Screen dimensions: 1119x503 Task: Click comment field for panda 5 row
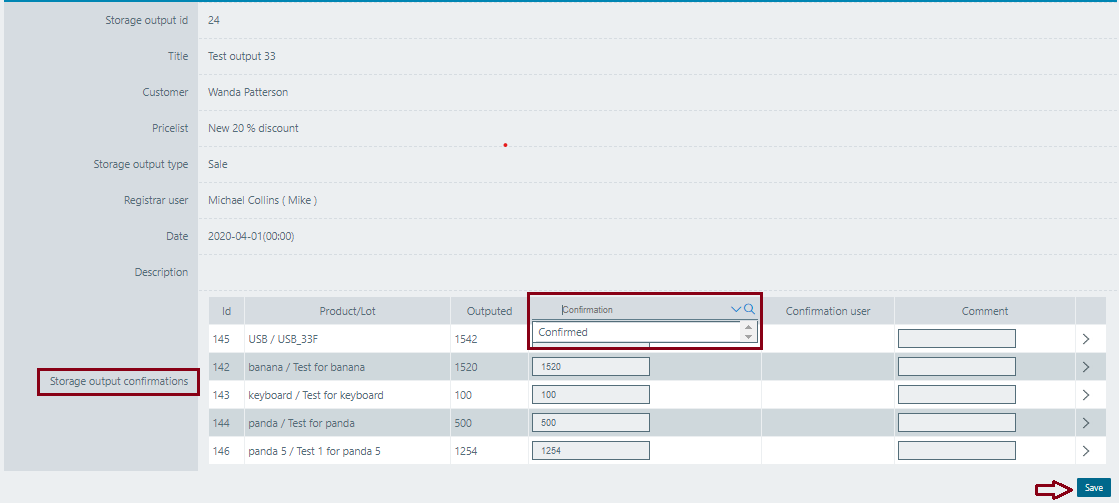tap(956, 451)
